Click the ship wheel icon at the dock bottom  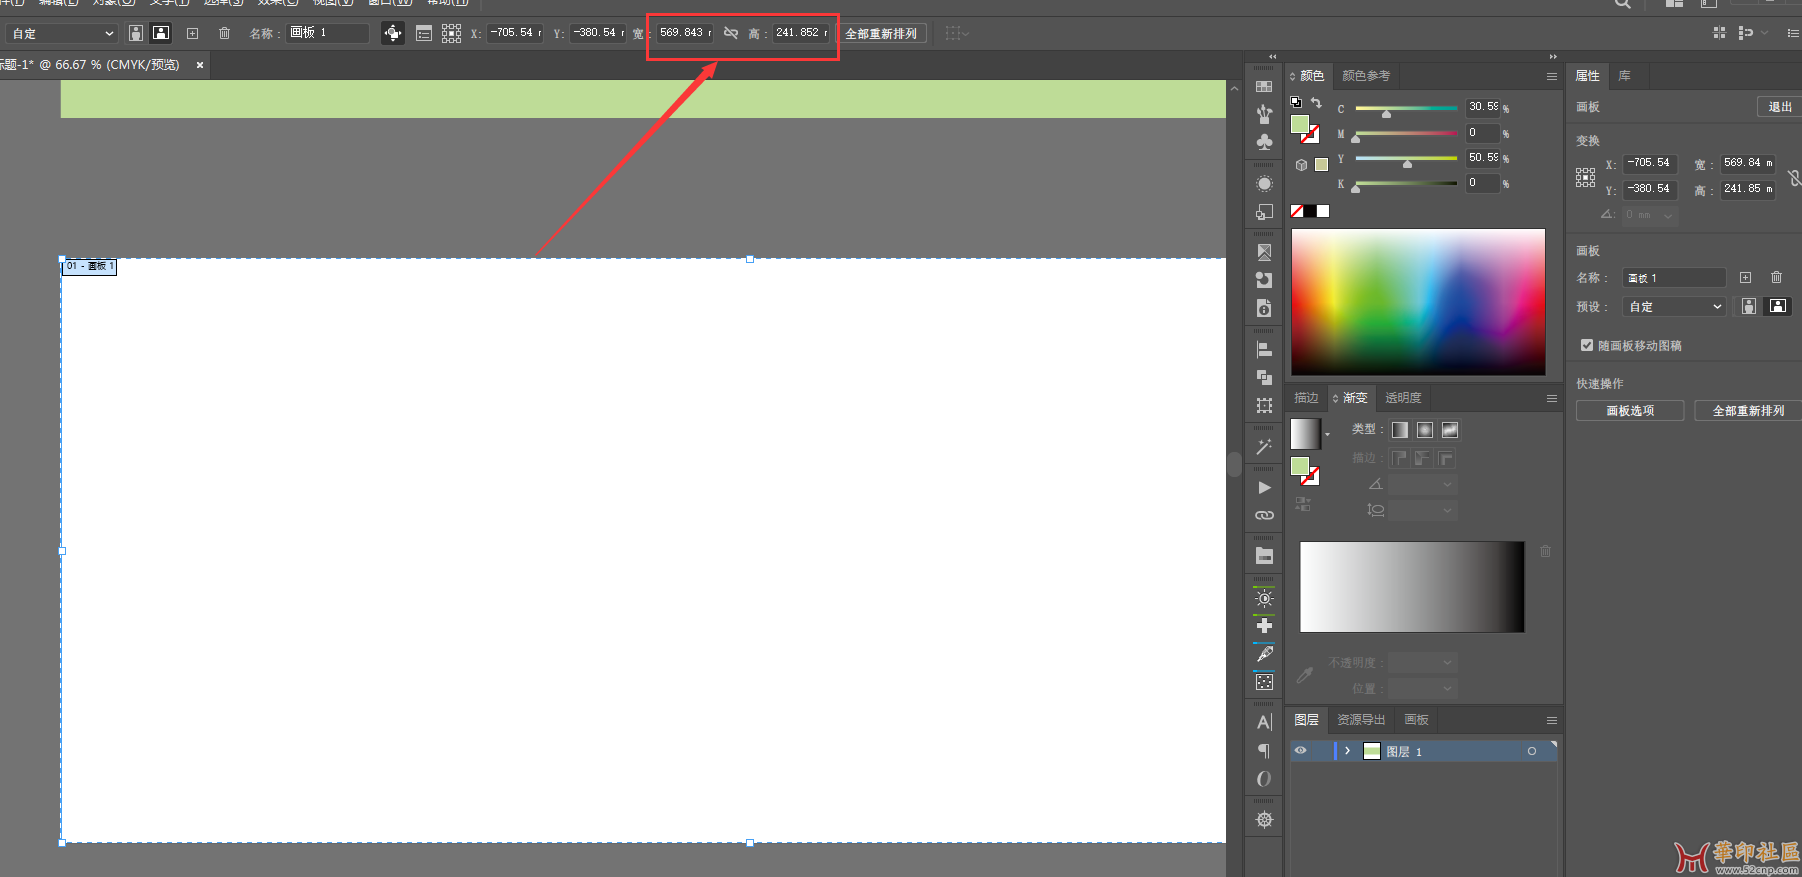tap(1264, 820)
